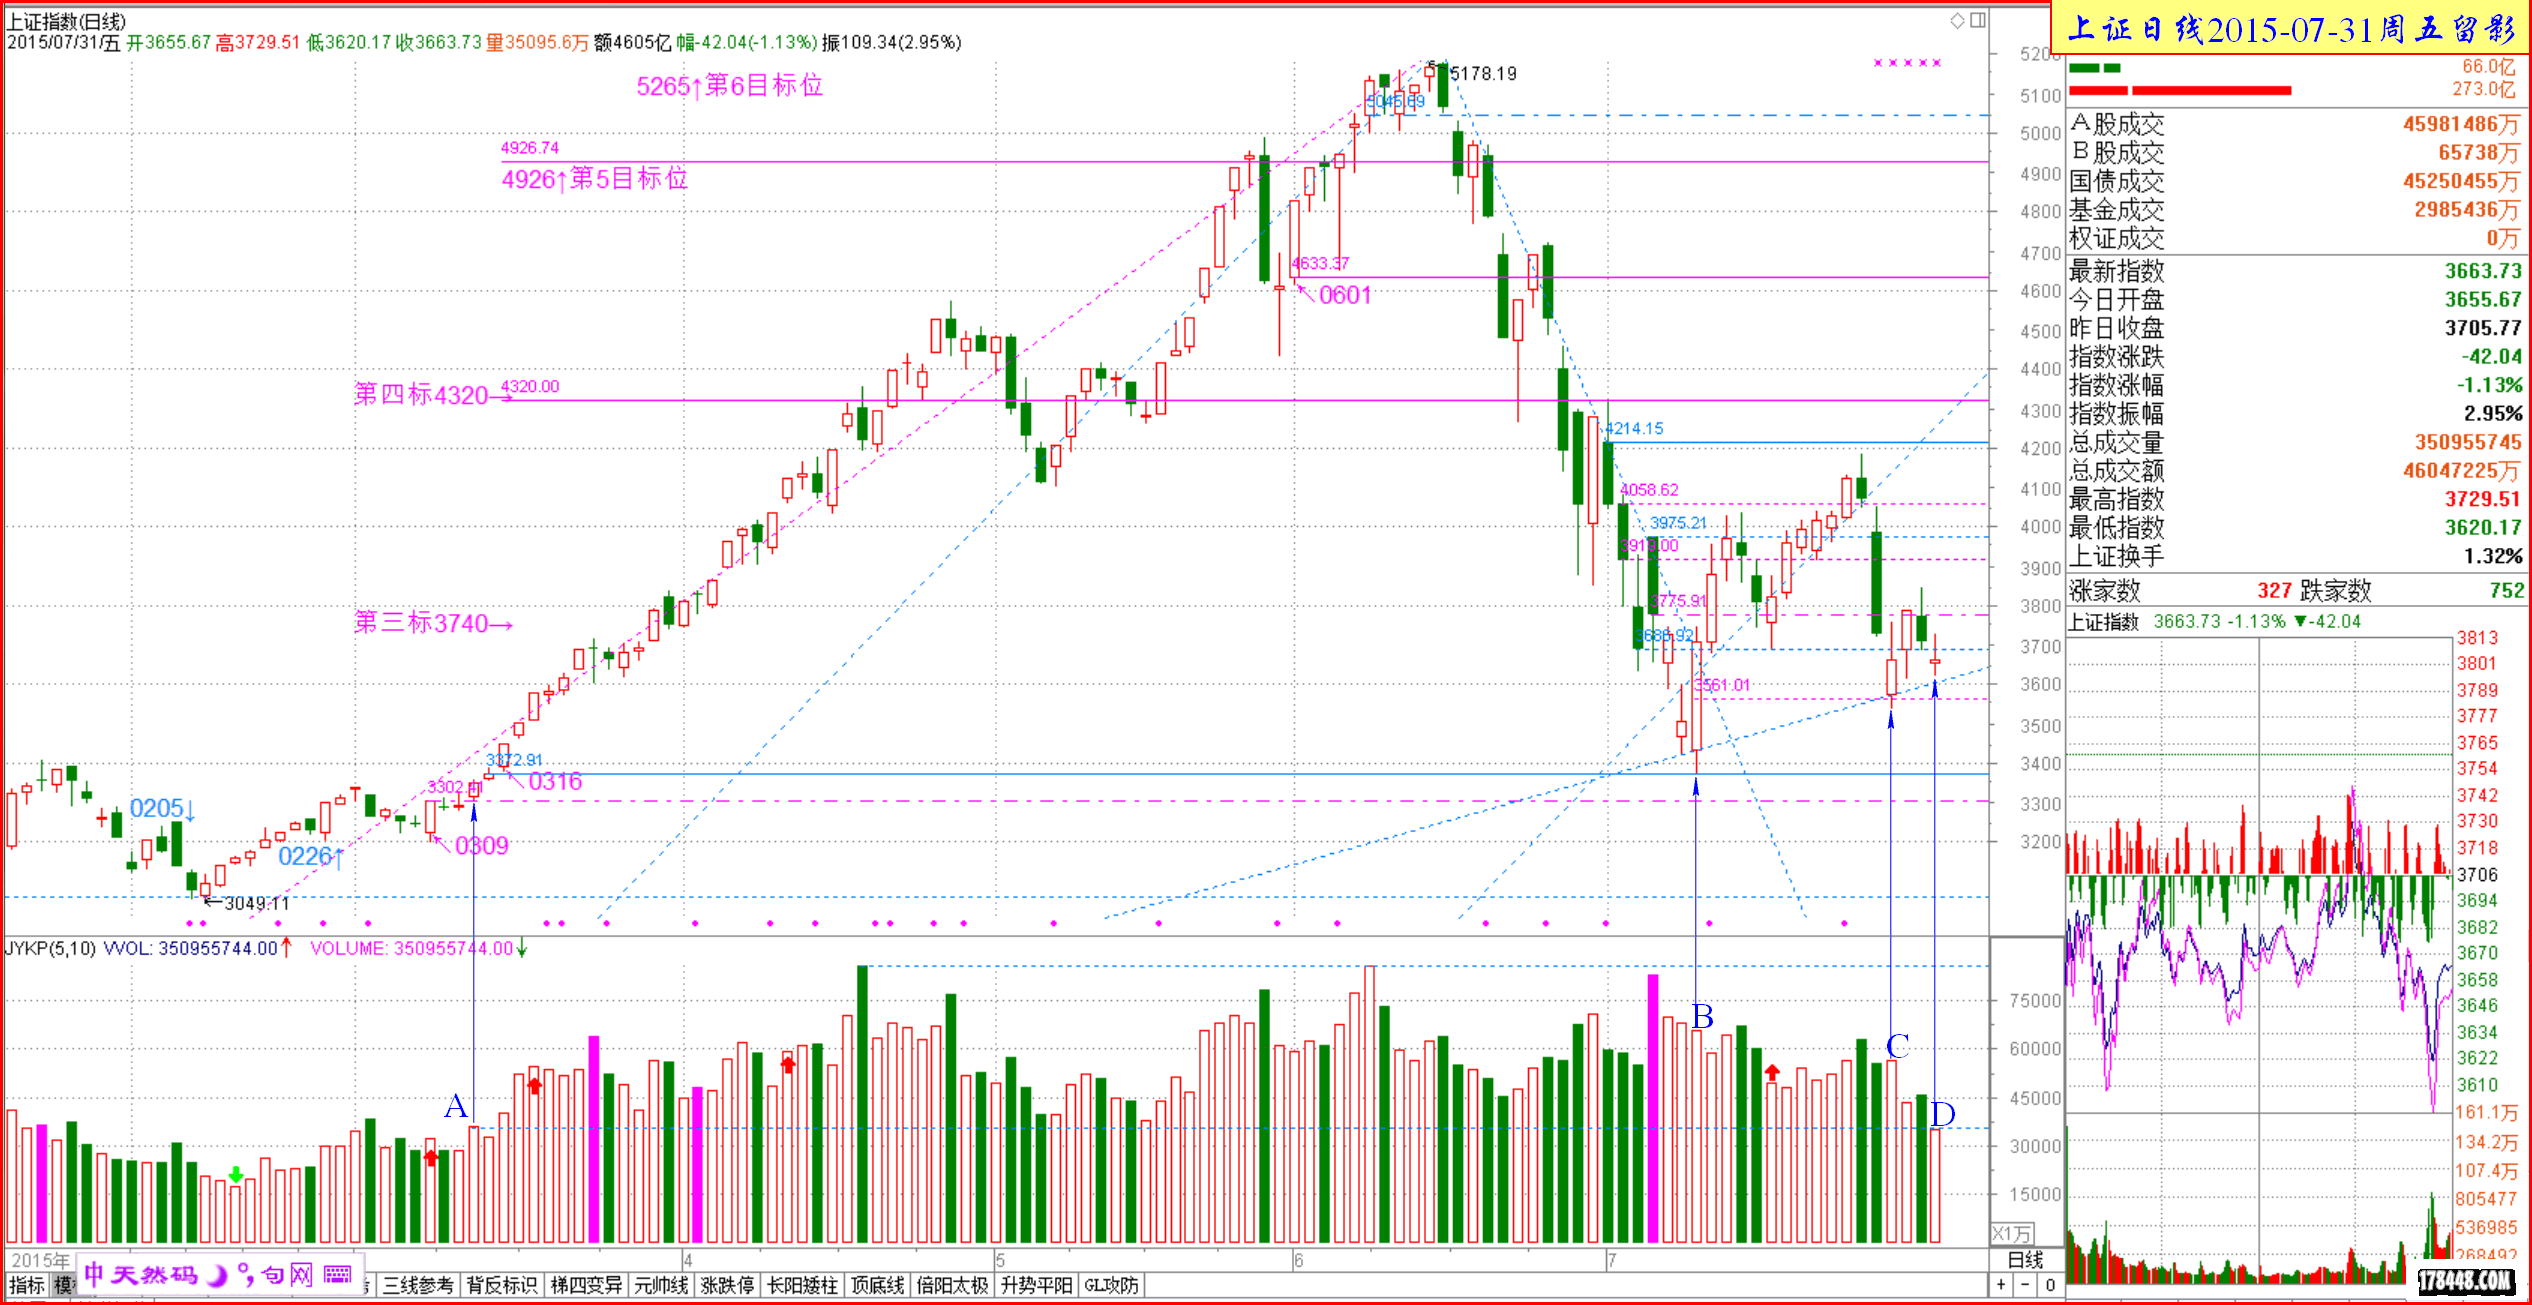Click the 2015年 timeline year label
Image resolution: width=2532 pixels, height=1305 pixels.
(x=41, y=1260)
